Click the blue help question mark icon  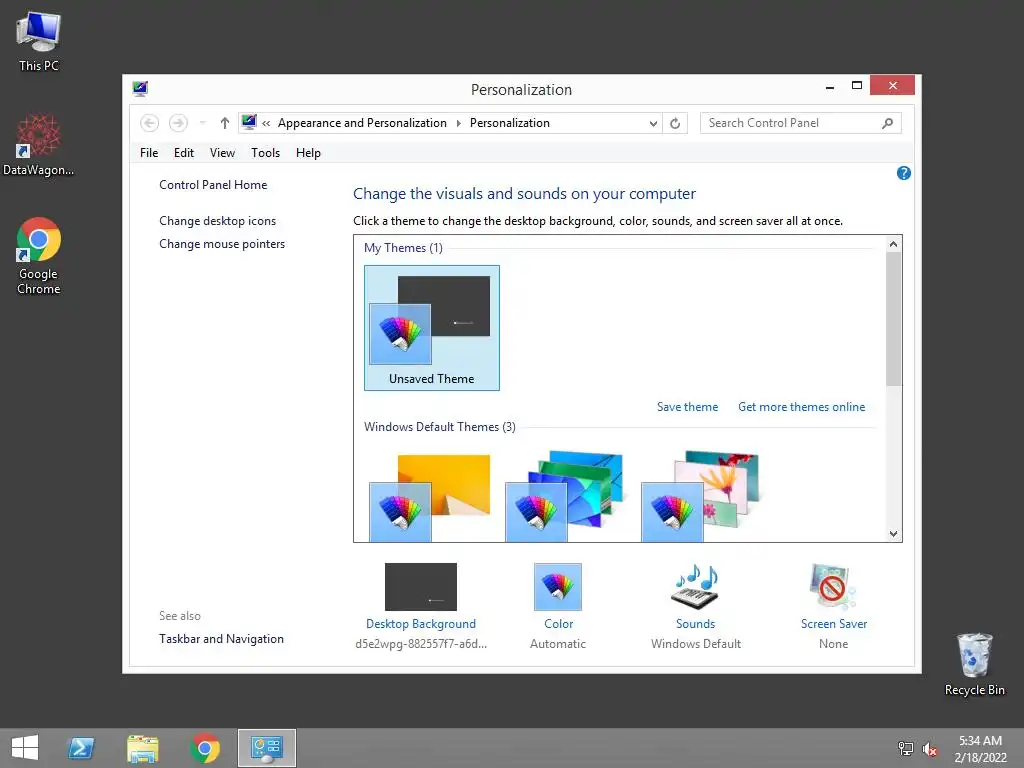pyautogui.click(x=903, y=173)
